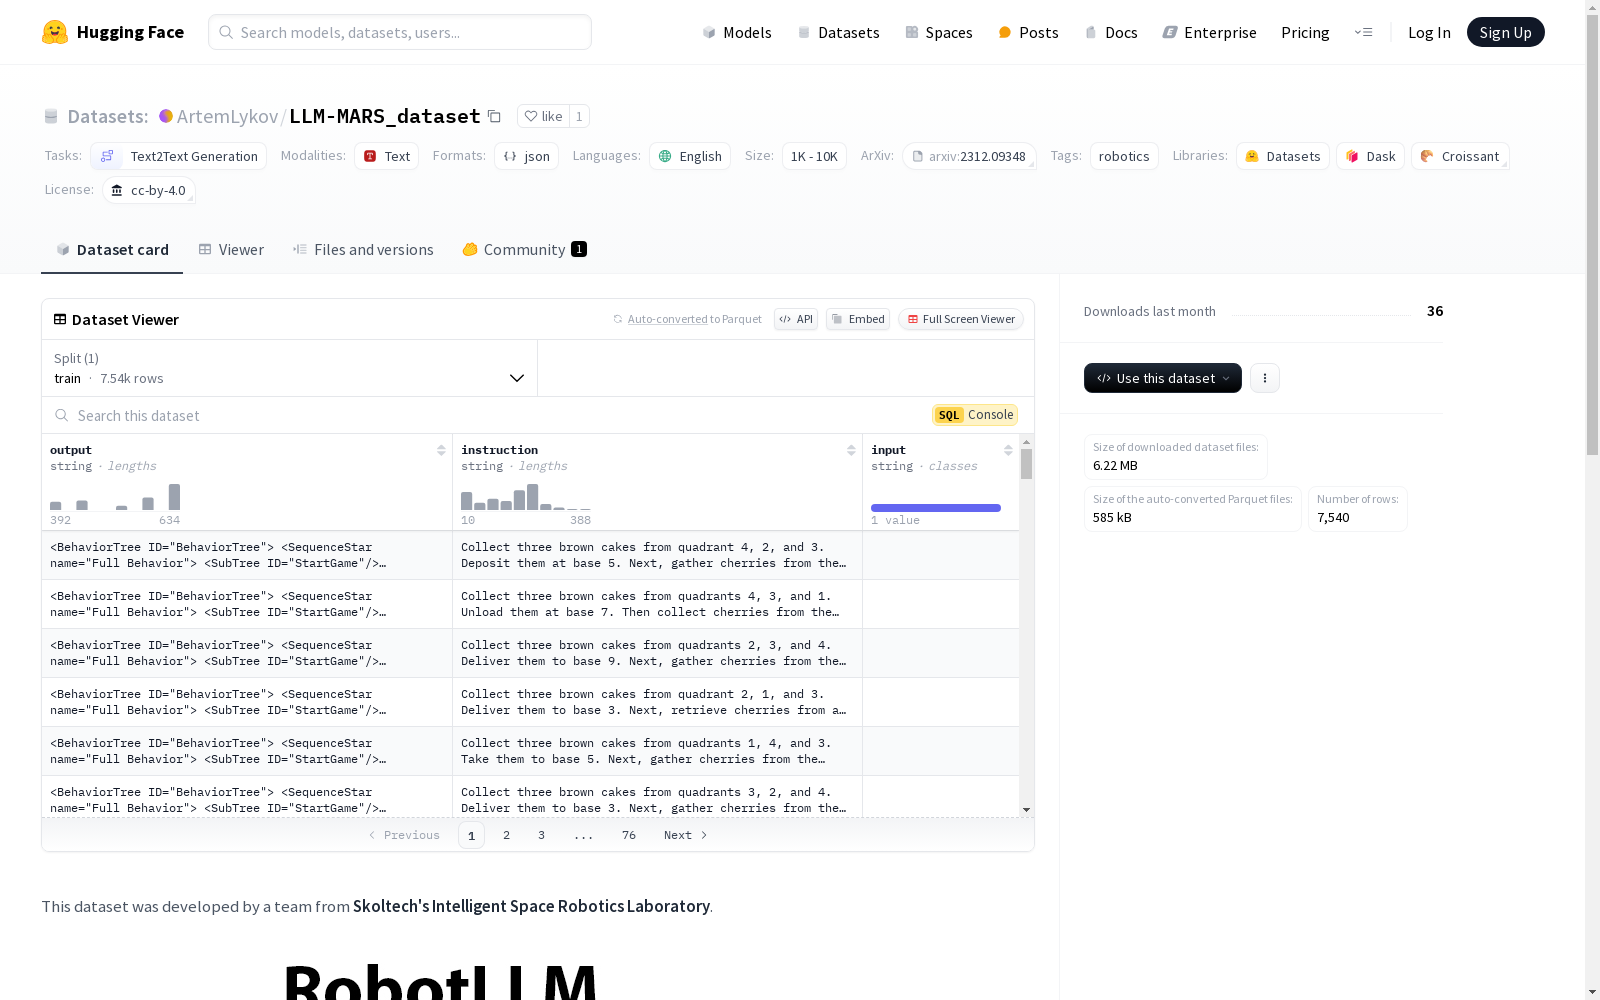Open Posts in the top navigation

click(x=1028, y=32)
